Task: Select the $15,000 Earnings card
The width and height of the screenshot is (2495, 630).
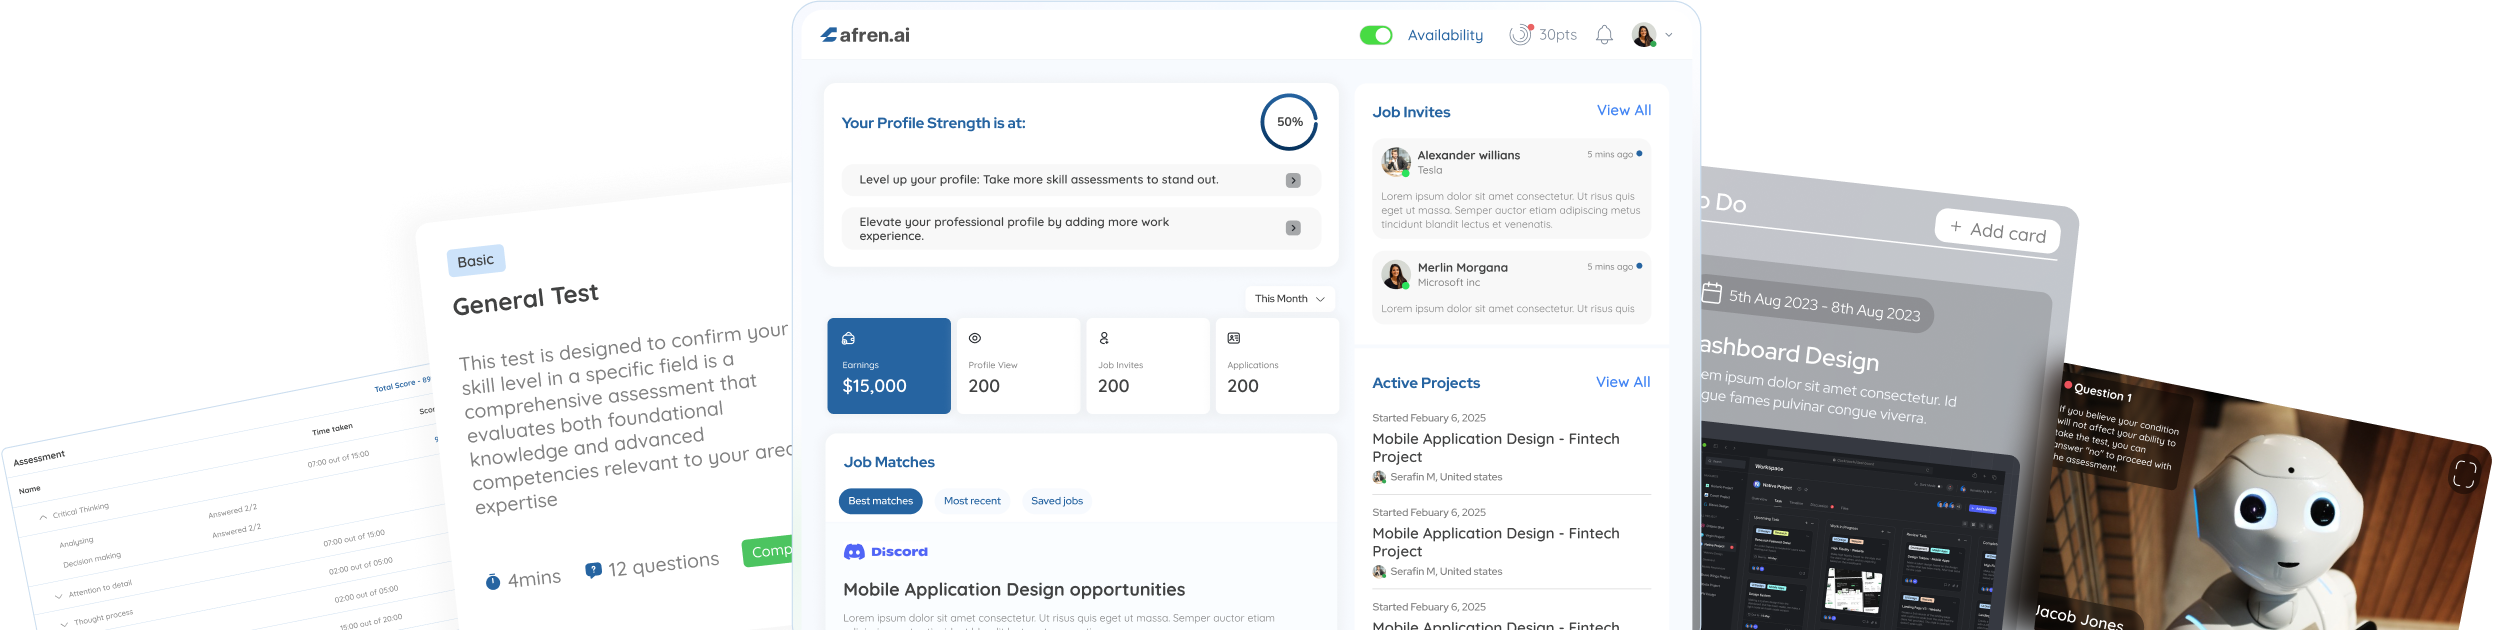Action: (x=889, y=366)
